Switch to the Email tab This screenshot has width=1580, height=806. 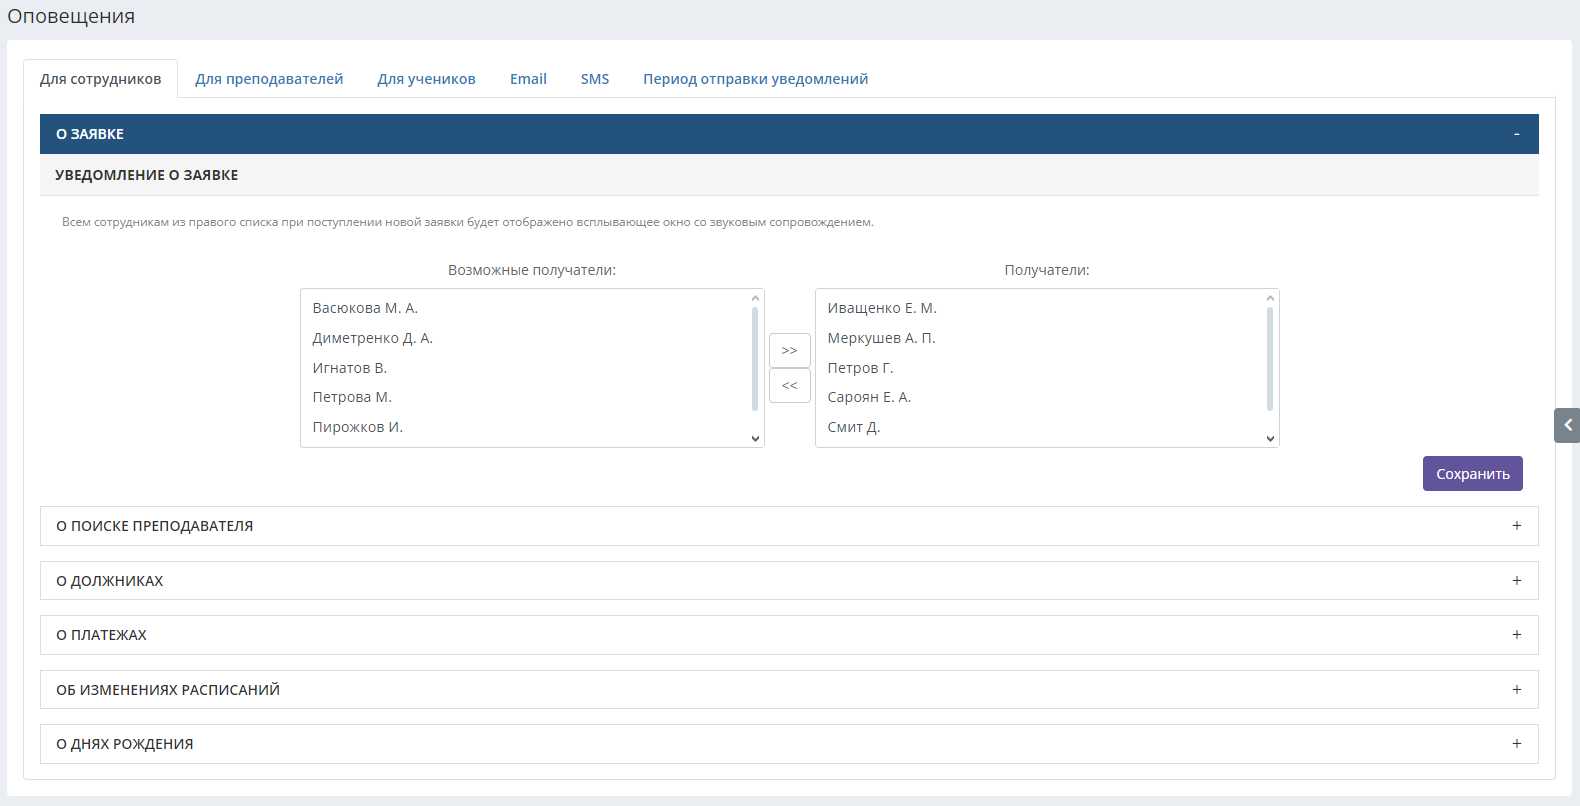(528, 79)
